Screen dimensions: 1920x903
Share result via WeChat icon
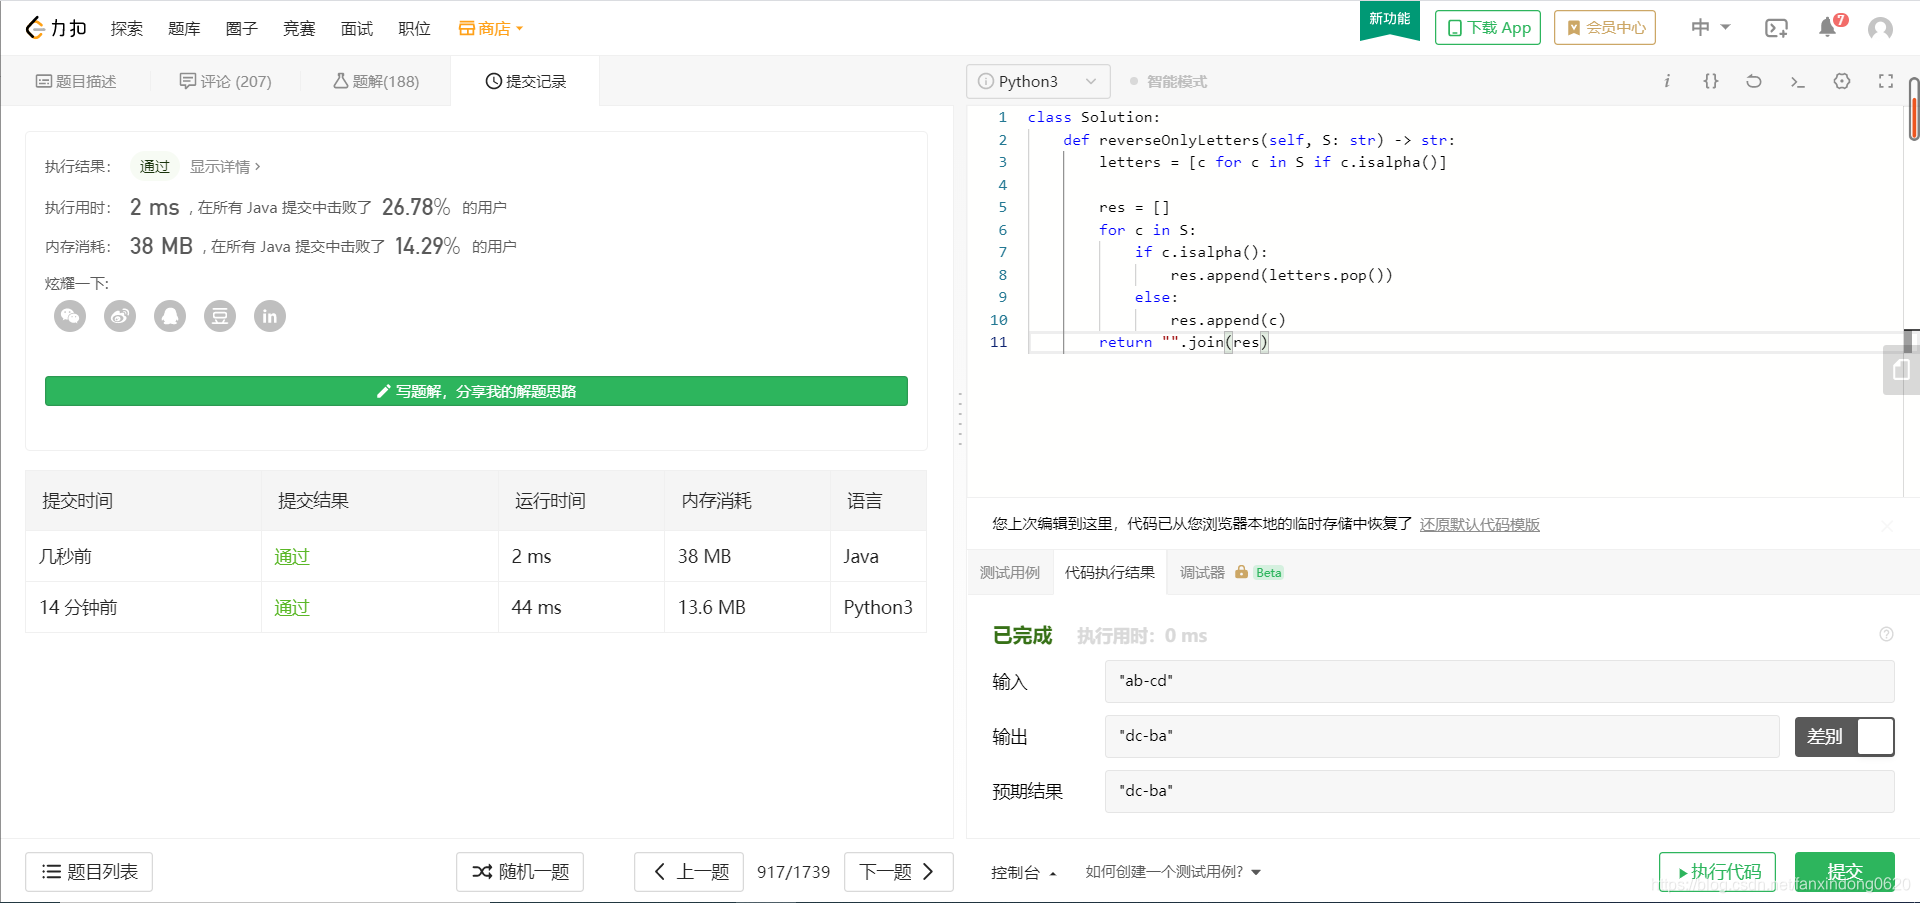(x=70, y=316)
